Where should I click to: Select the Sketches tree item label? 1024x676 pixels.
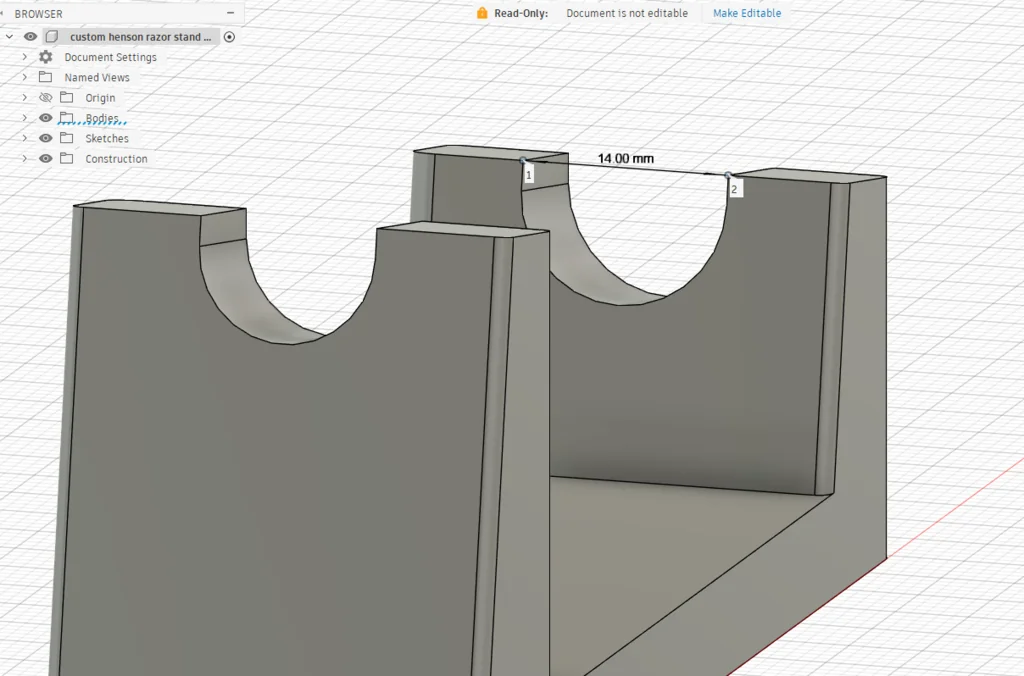pyautogui.click(x=106, y=138)
